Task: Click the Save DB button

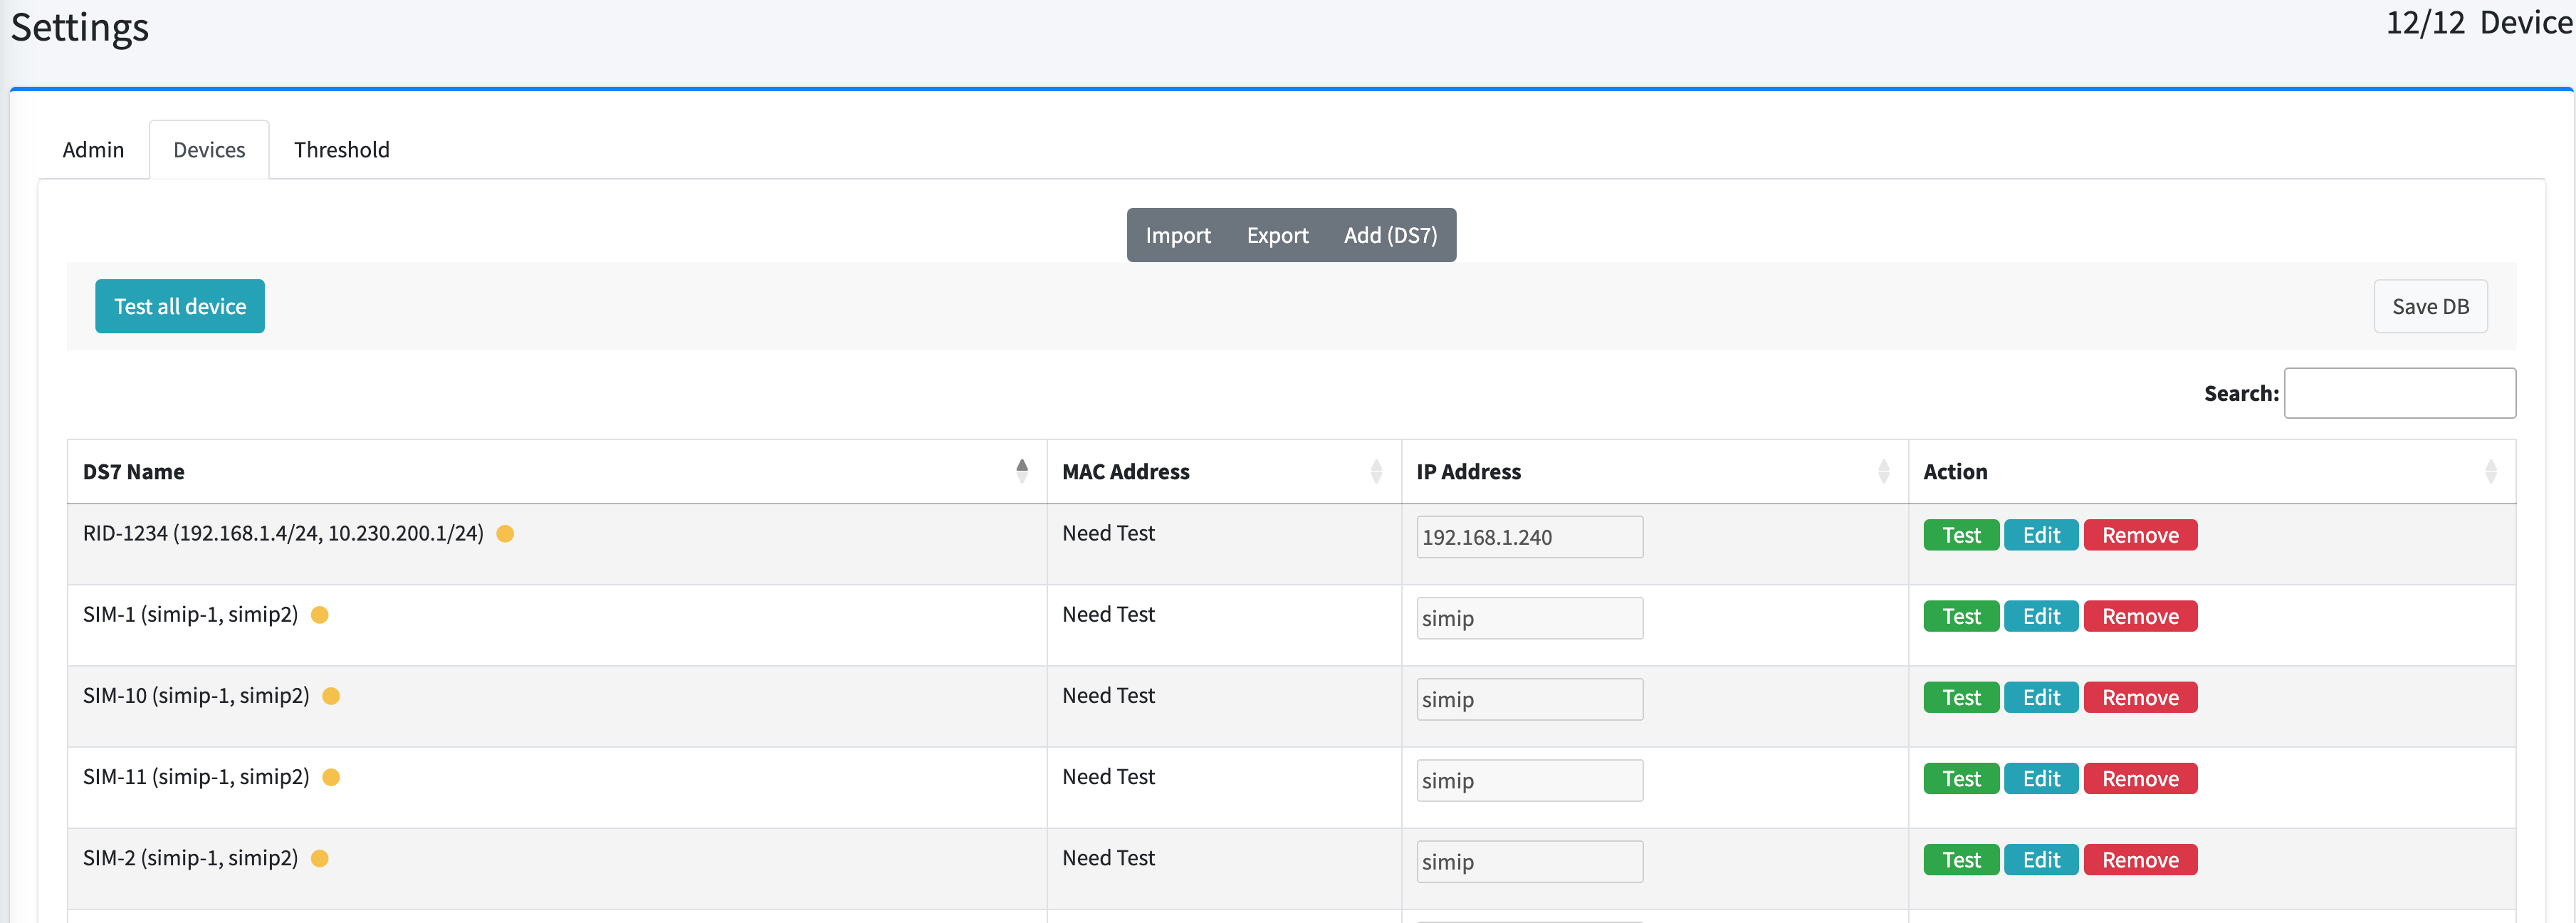Action: tap(2429, 306)
